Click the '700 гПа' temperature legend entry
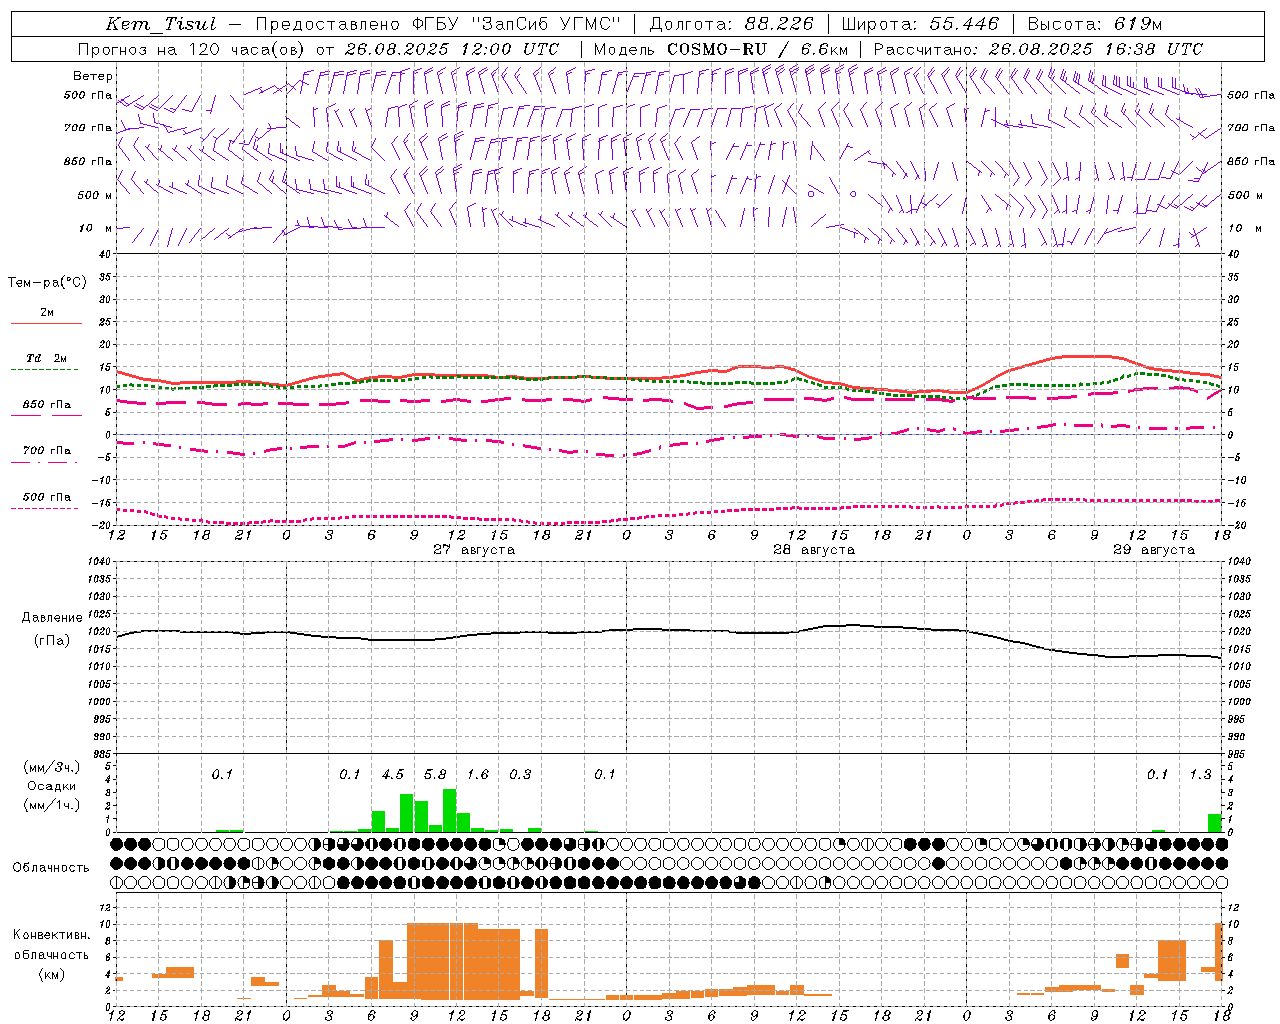This screenshot has height=1024, width=1280. (47, 450)
